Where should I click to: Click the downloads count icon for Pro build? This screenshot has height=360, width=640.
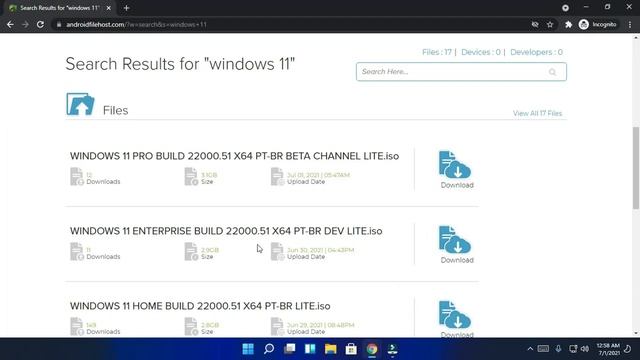pyautogui.click(x=77, y=176)
